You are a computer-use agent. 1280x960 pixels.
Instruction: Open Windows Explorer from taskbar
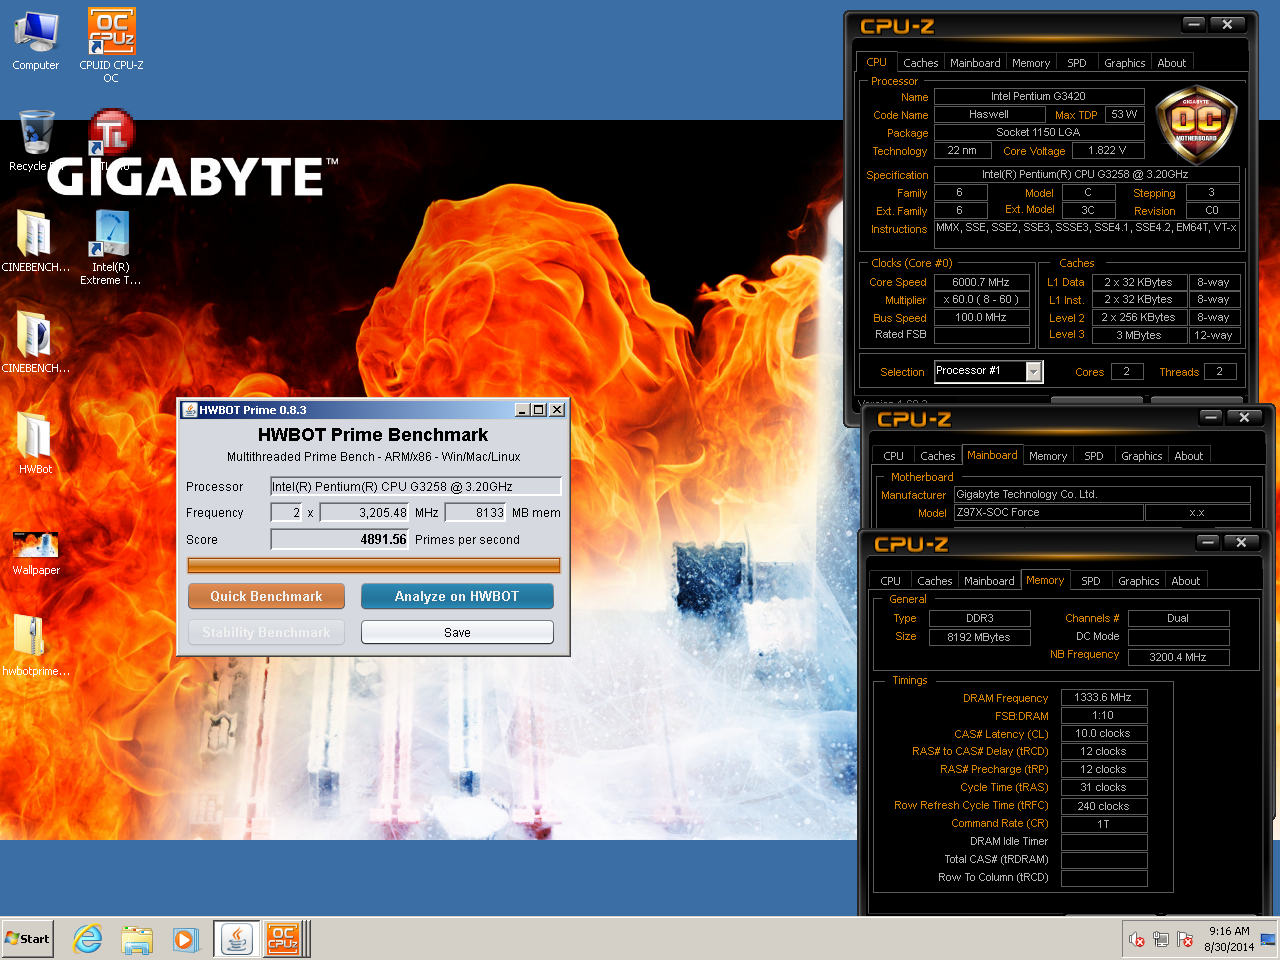(x=137, y=939)
